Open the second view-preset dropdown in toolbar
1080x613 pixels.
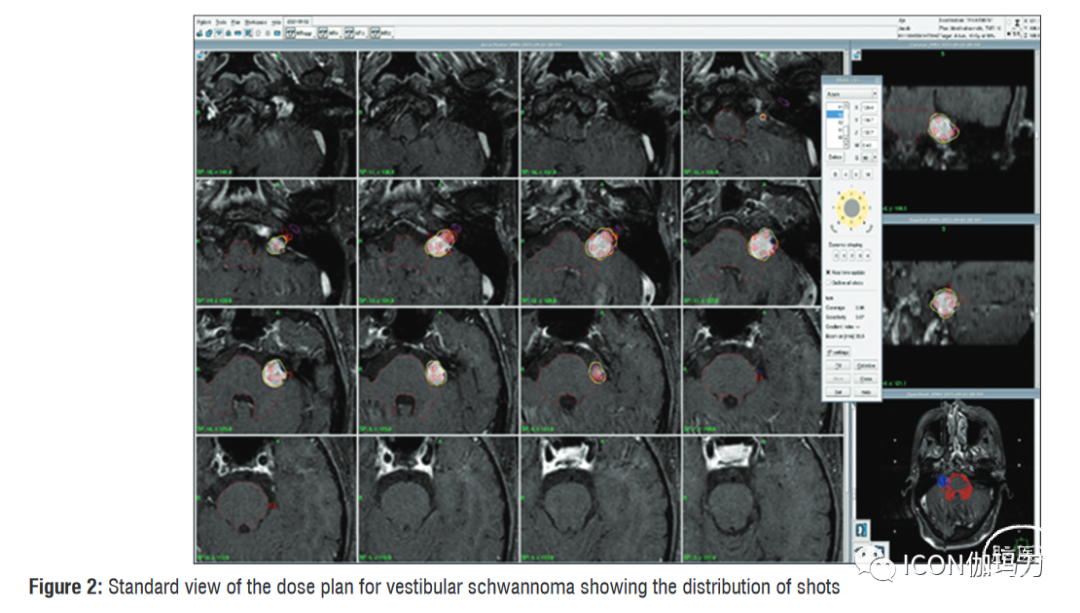click(329, 32)
